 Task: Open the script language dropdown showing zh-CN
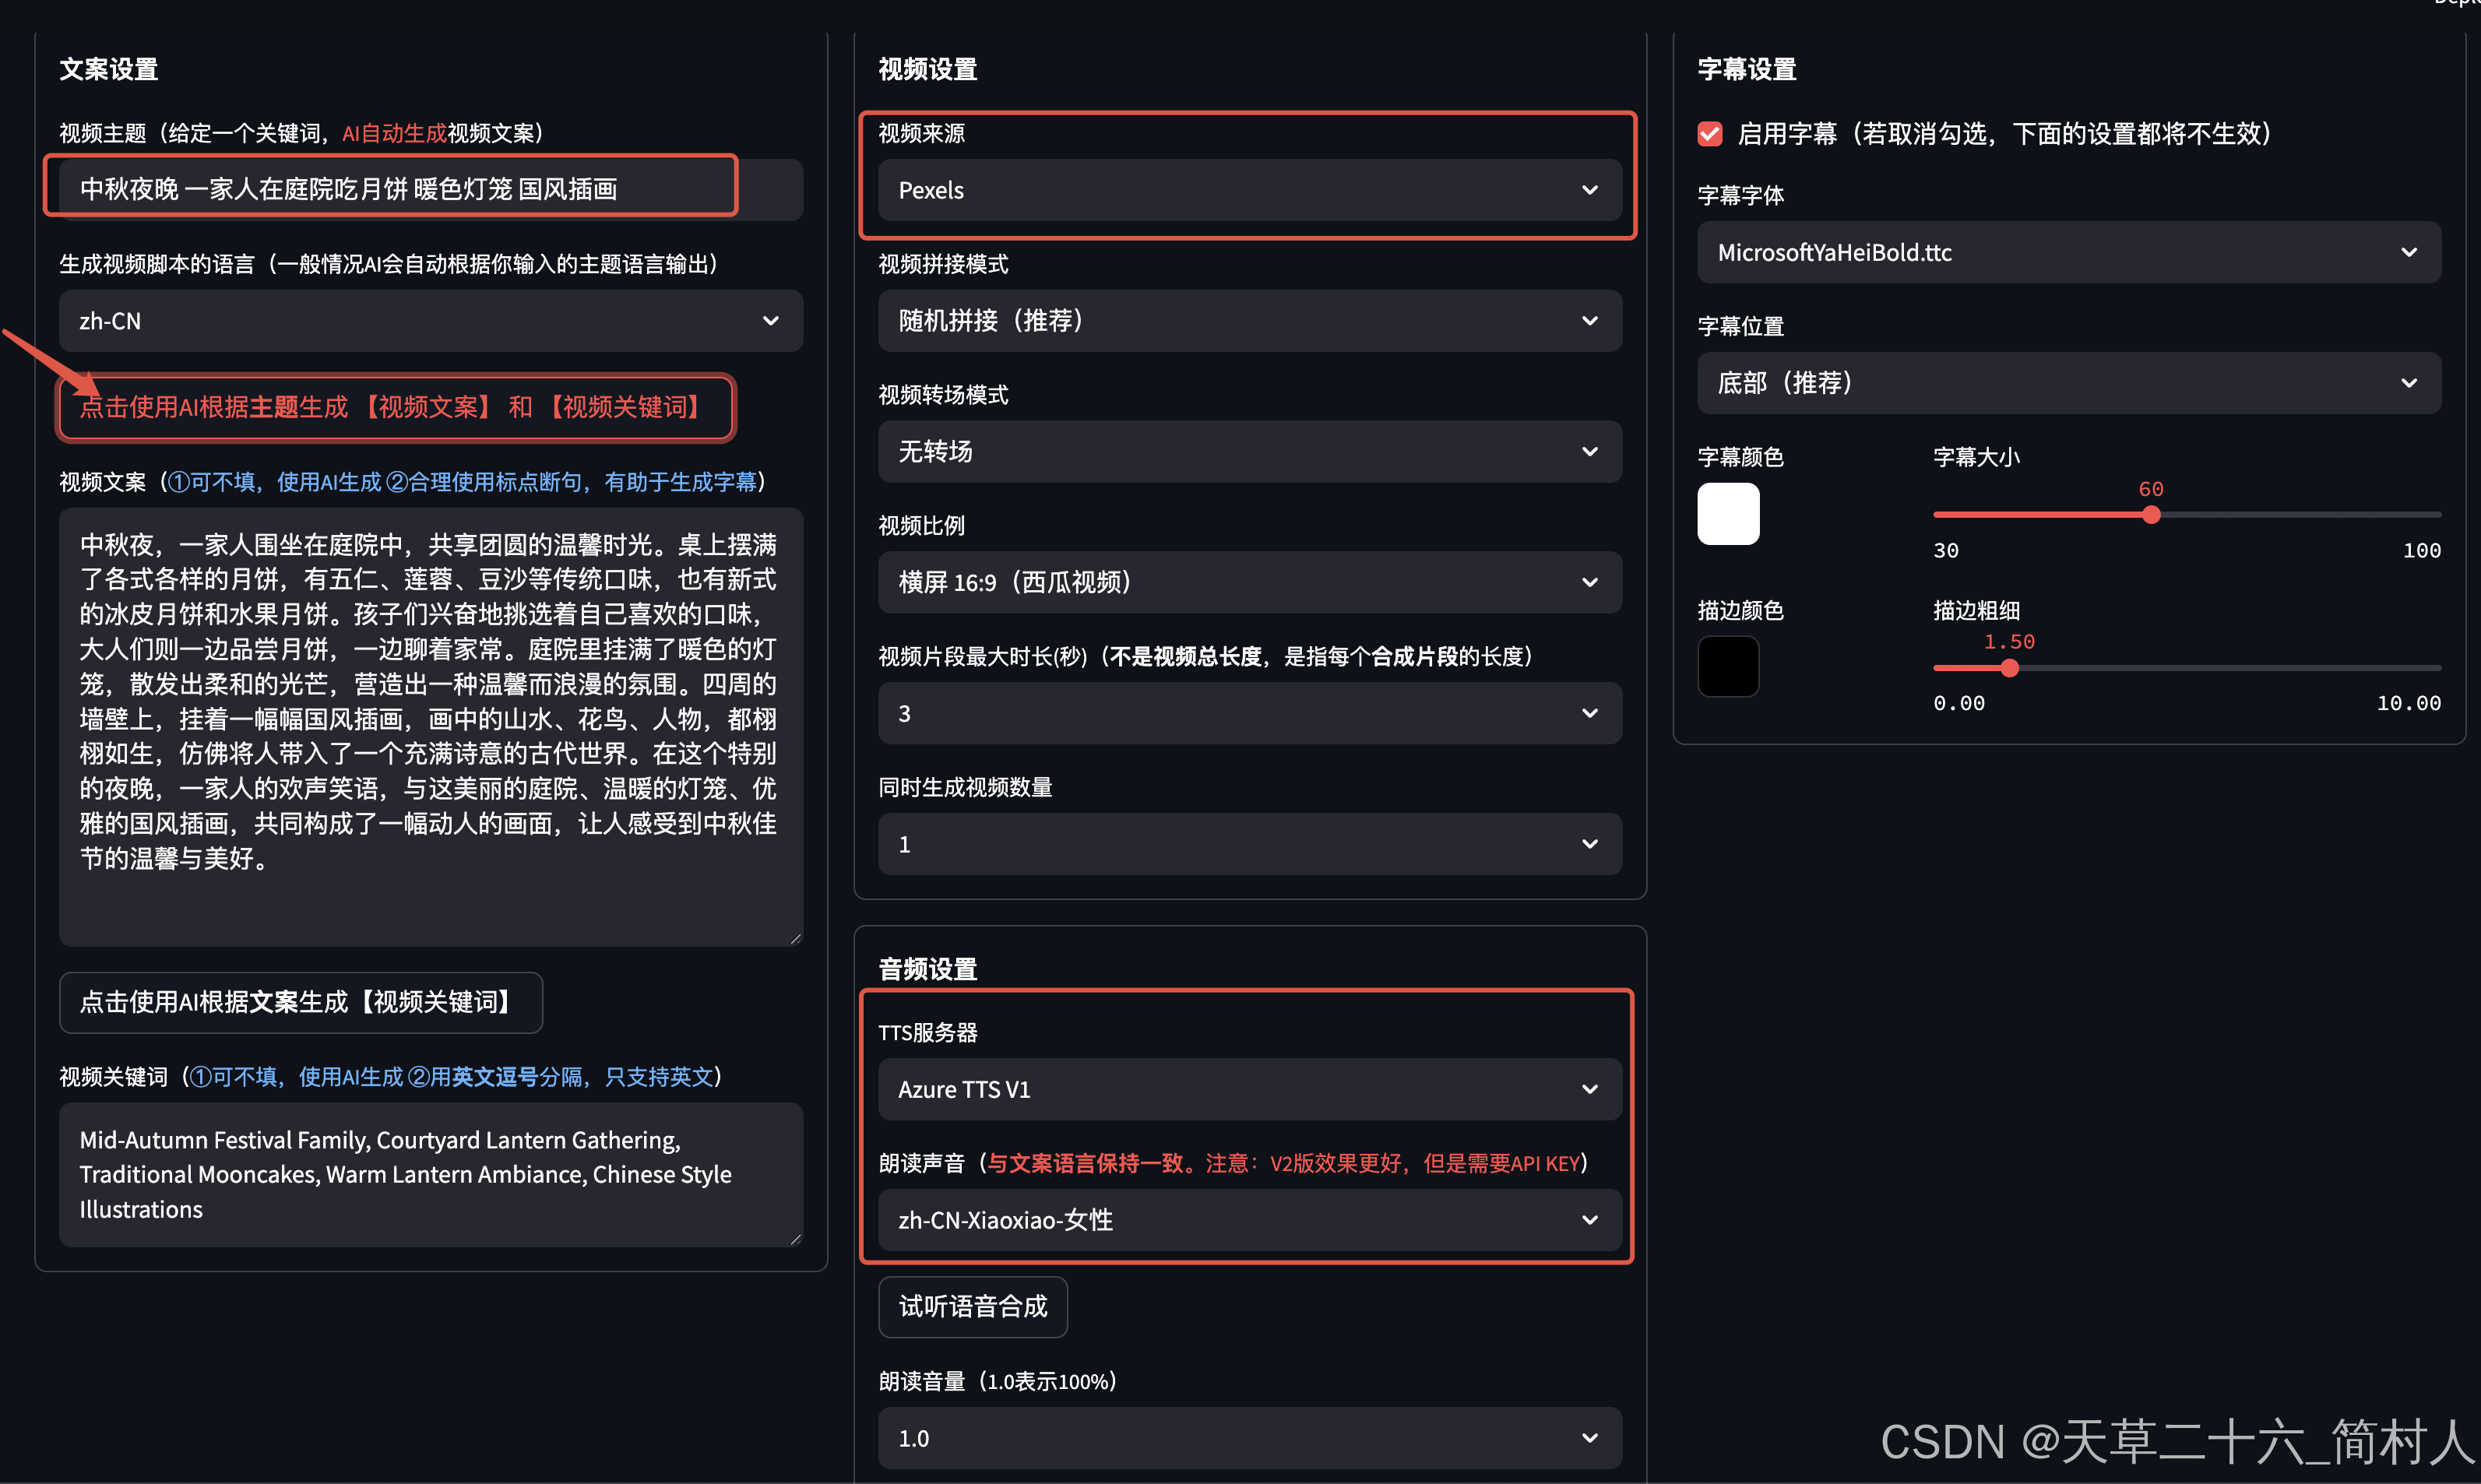click(430, 321)
